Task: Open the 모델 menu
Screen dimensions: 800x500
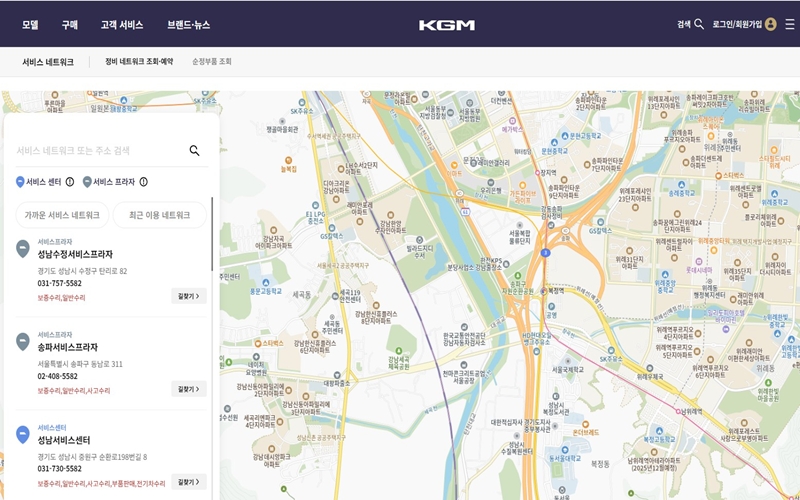Action: tap(30, 24)
